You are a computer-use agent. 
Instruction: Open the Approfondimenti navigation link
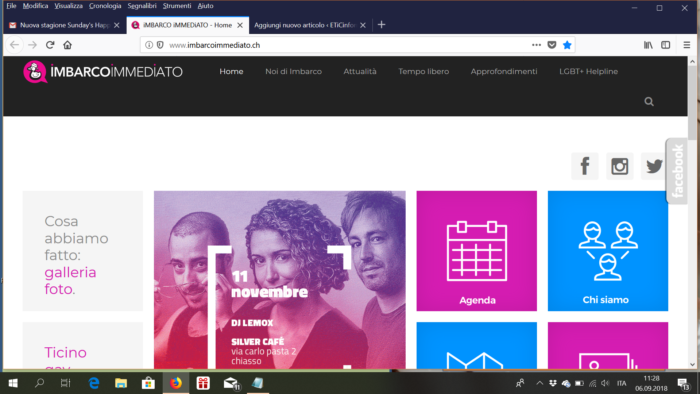click(x=504, y=71)
